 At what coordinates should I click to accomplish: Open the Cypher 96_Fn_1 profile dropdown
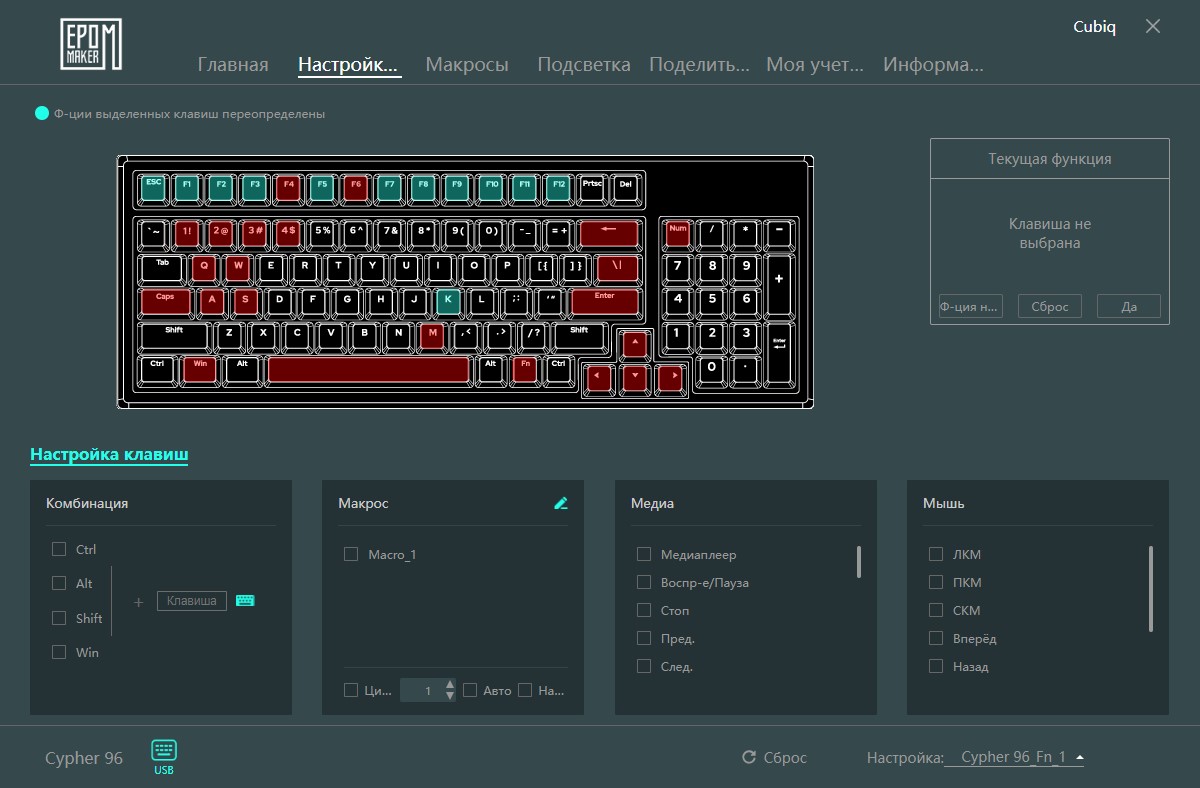[x=1015, y=757]
